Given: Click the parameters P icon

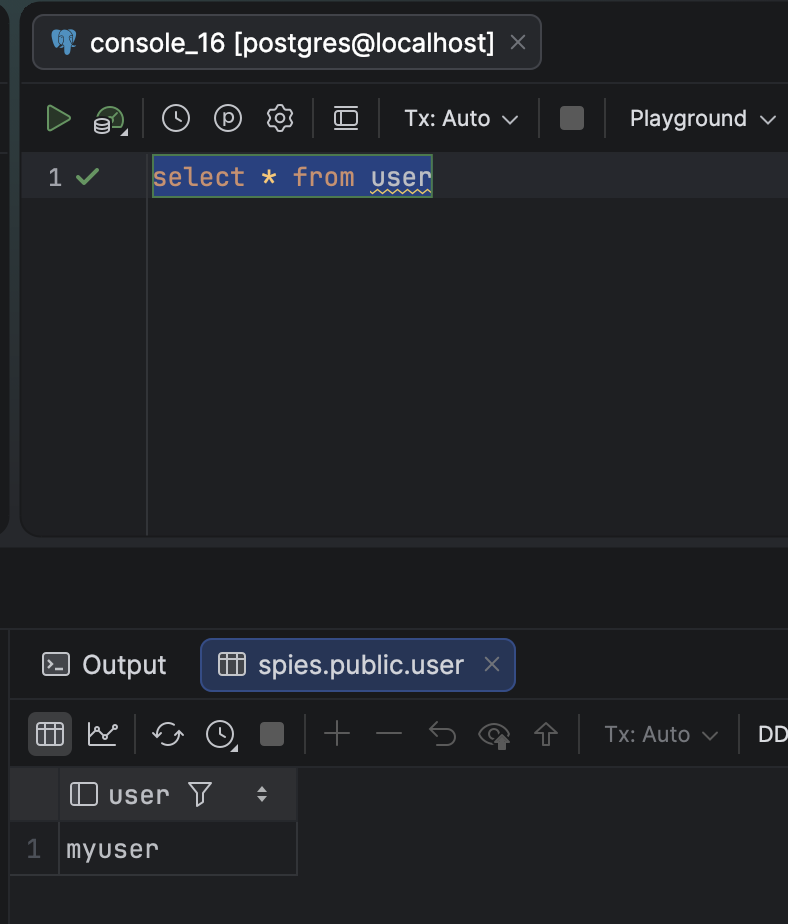Looking at the screenshot, I should [228, 118].
